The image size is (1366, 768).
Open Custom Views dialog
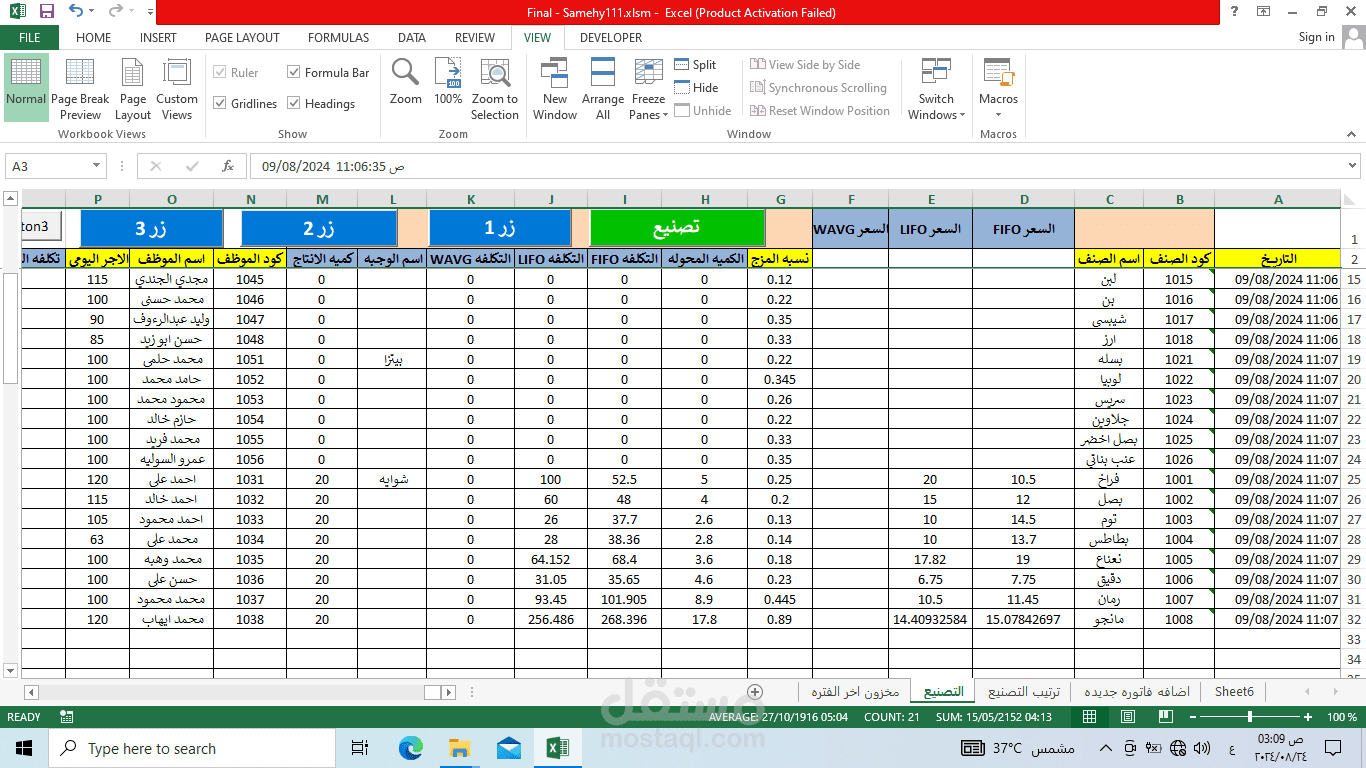click(x=177, y=88)
